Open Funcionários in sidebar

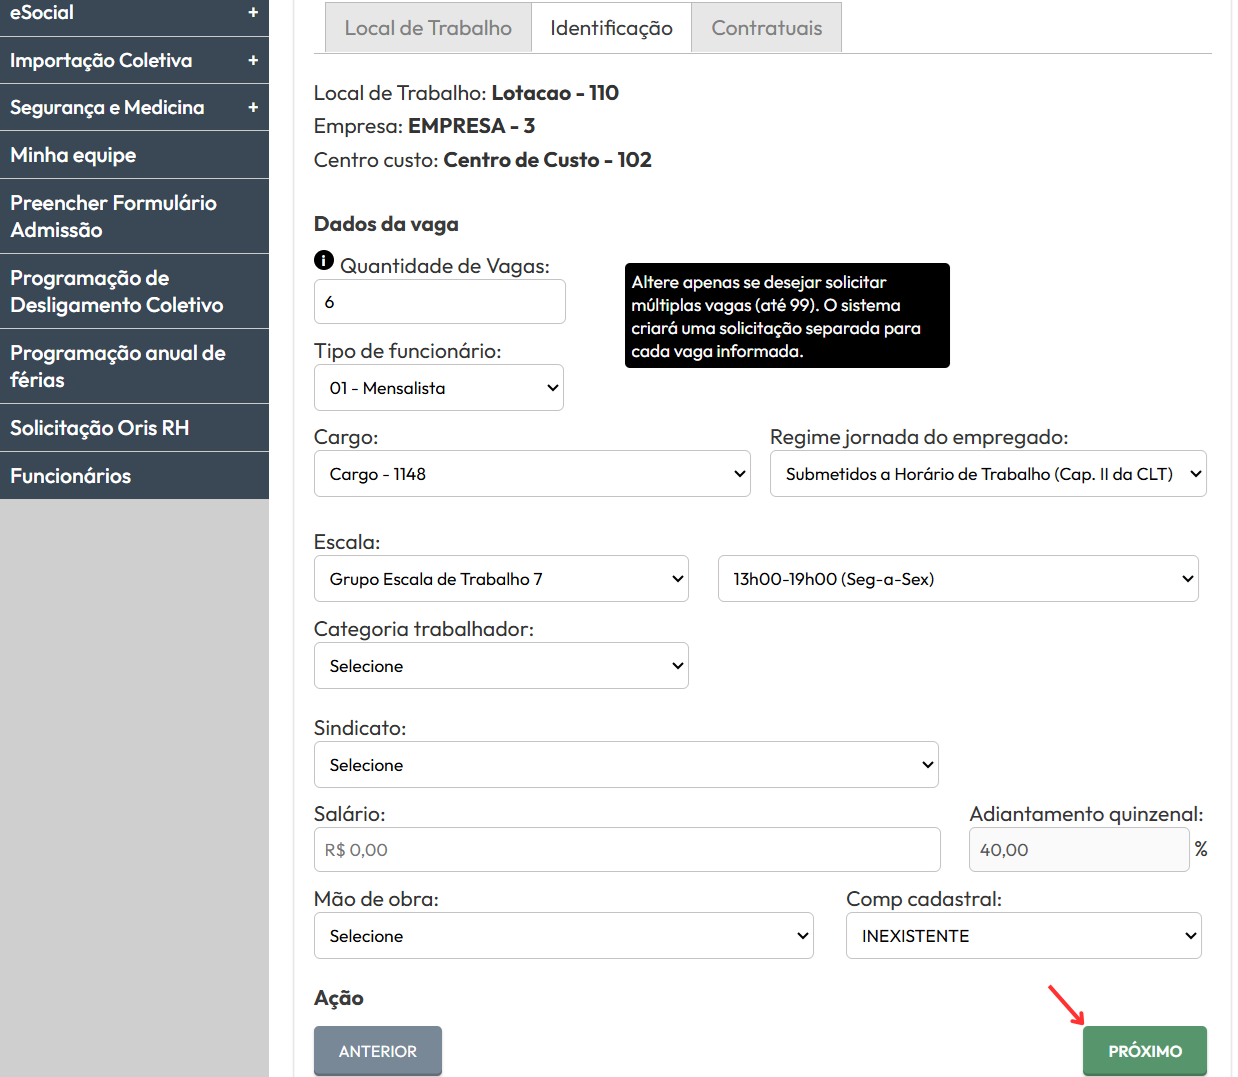134,476
